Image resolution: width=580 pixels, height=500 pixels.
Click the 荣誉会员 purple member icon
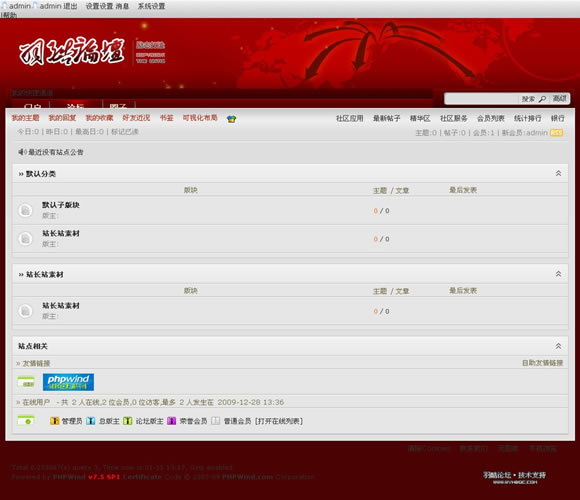click(171, 421)
